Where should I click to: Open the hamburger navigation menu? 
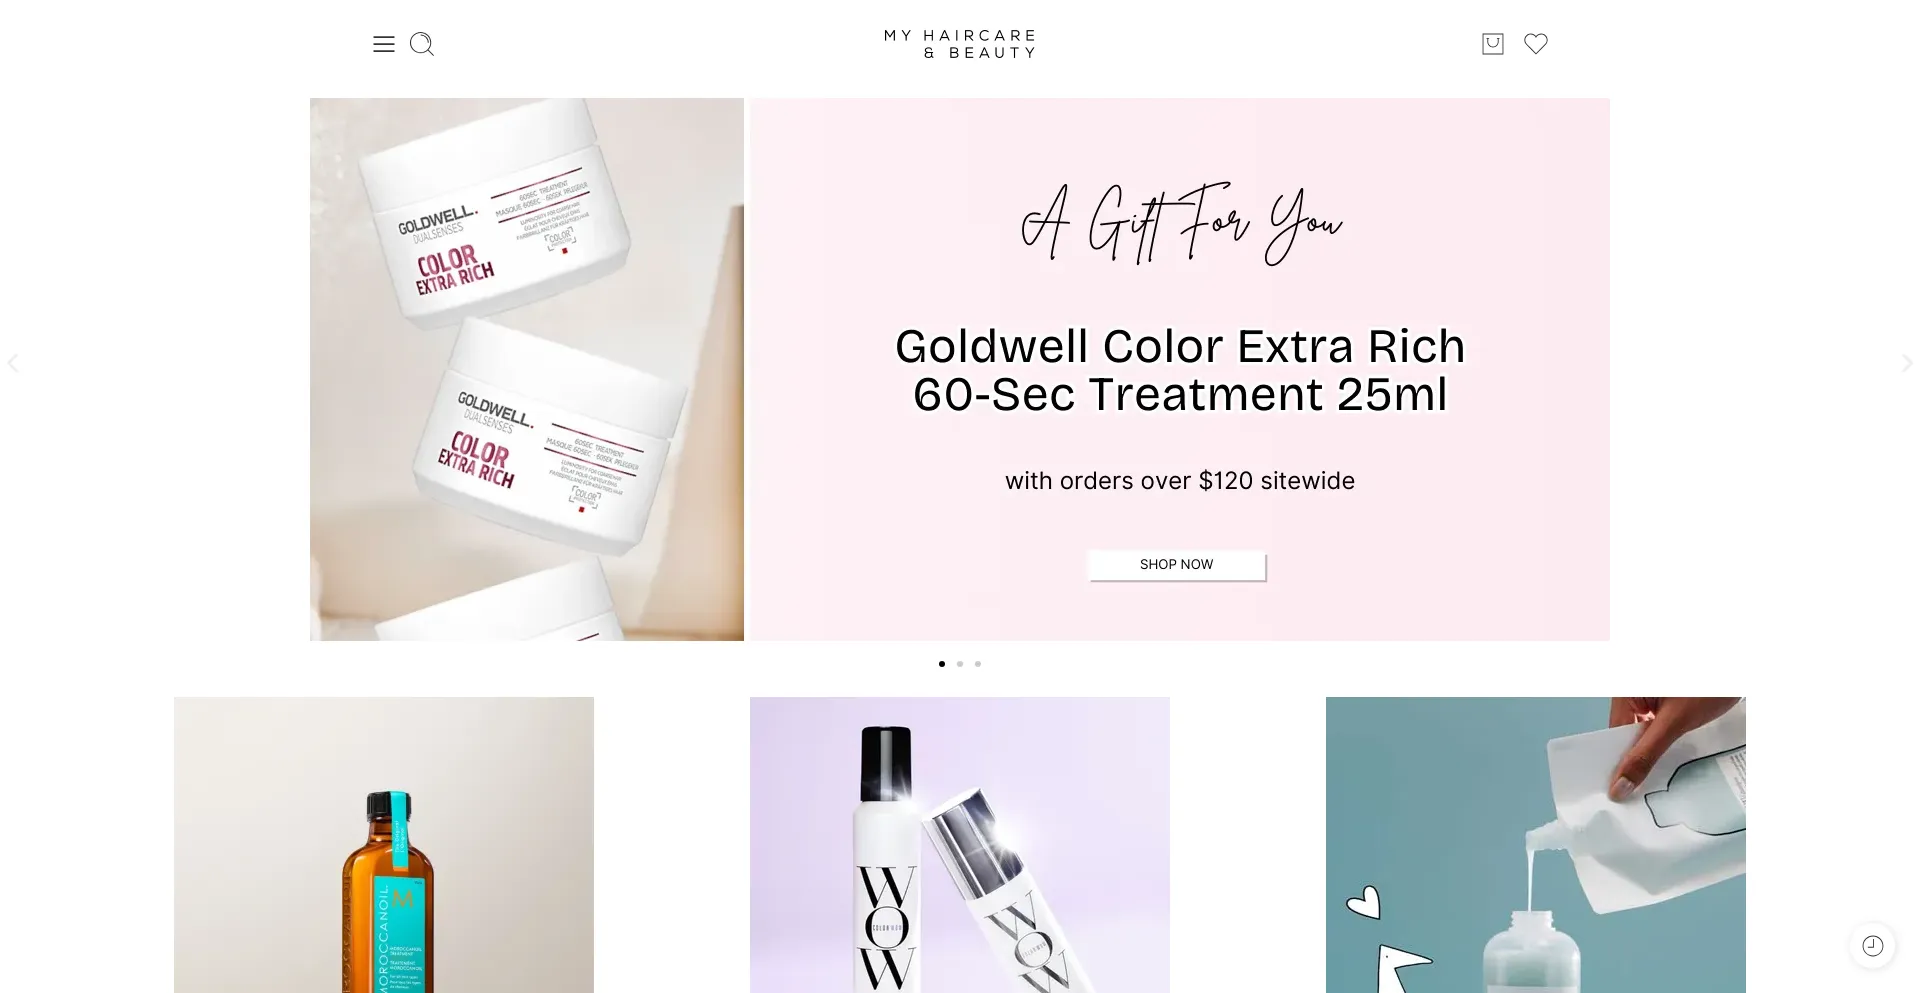pos(384,44)
